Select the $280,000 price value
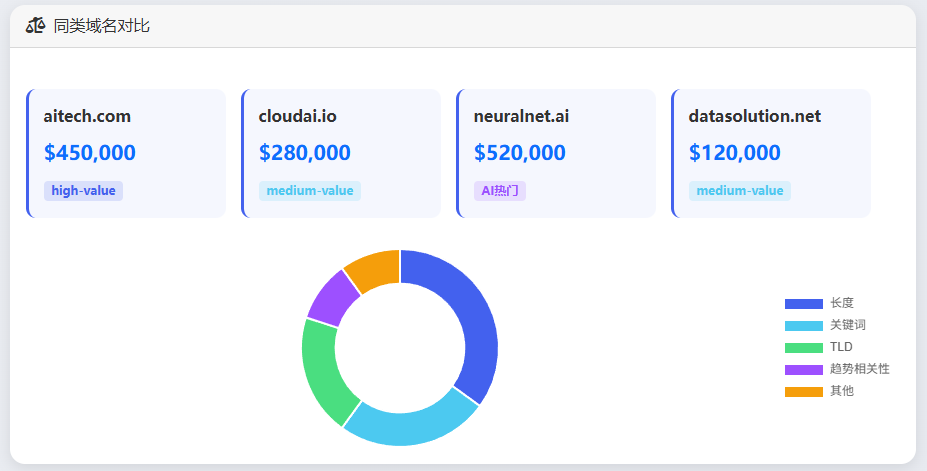Image resolution: width=927 pixels, height=471 pixels. pyautogui.click(x=304, y=152)
